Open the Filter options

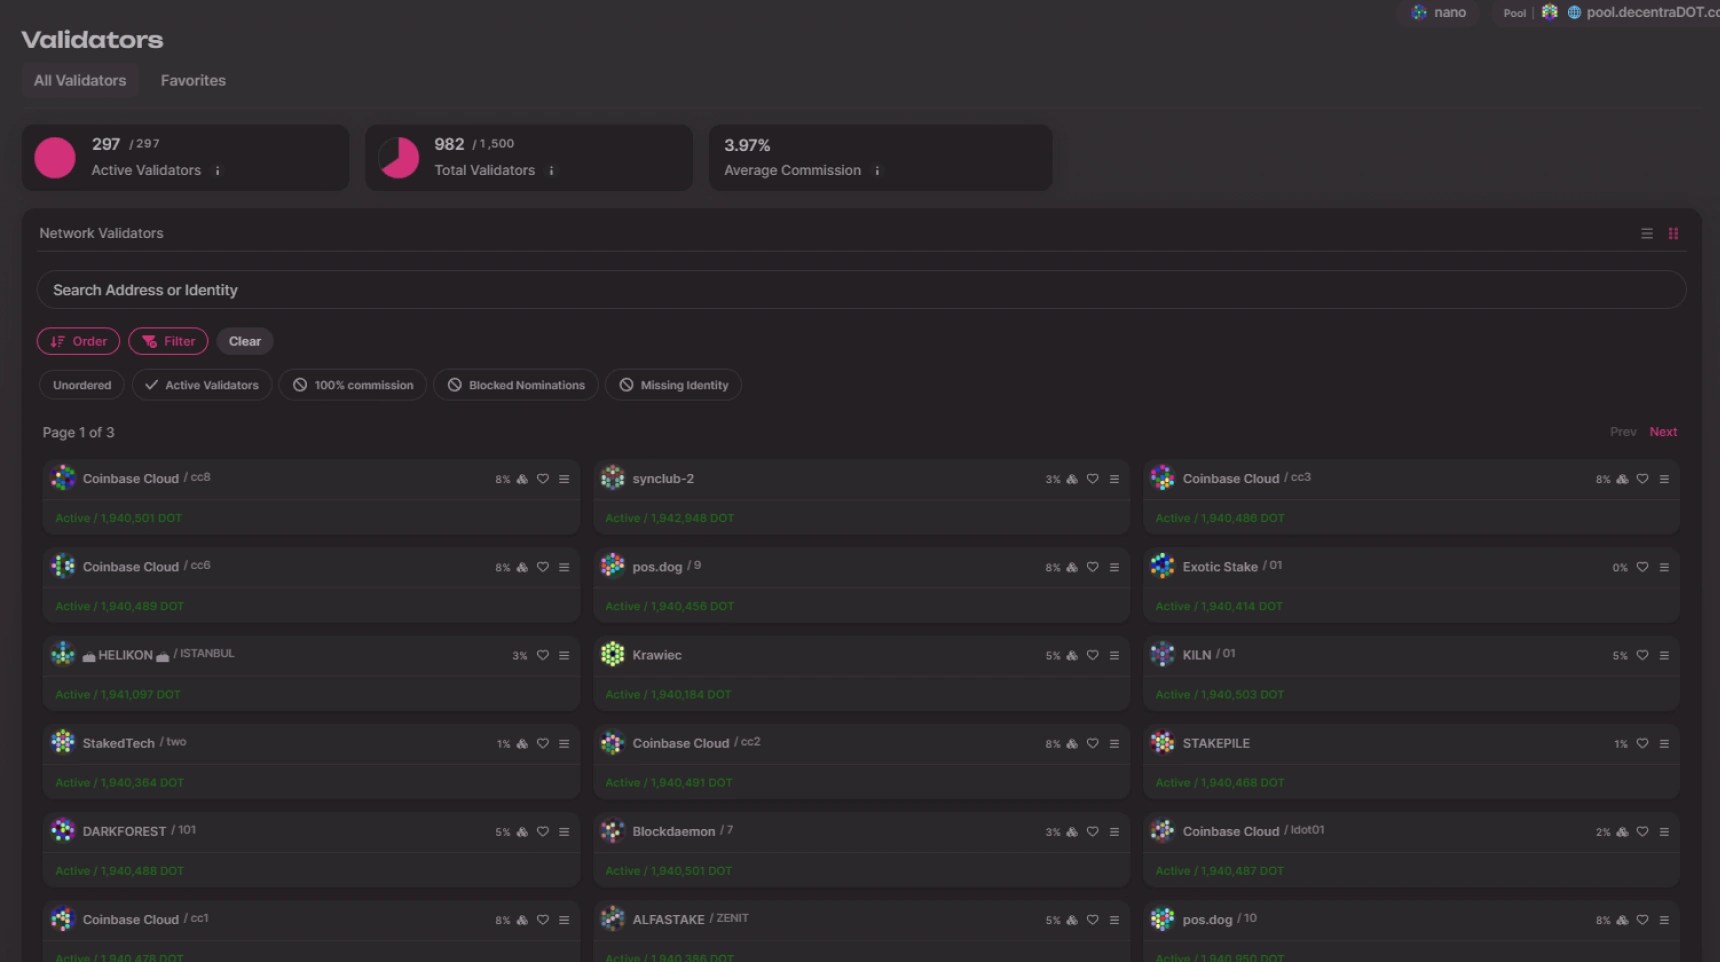[x=168, y=341]
